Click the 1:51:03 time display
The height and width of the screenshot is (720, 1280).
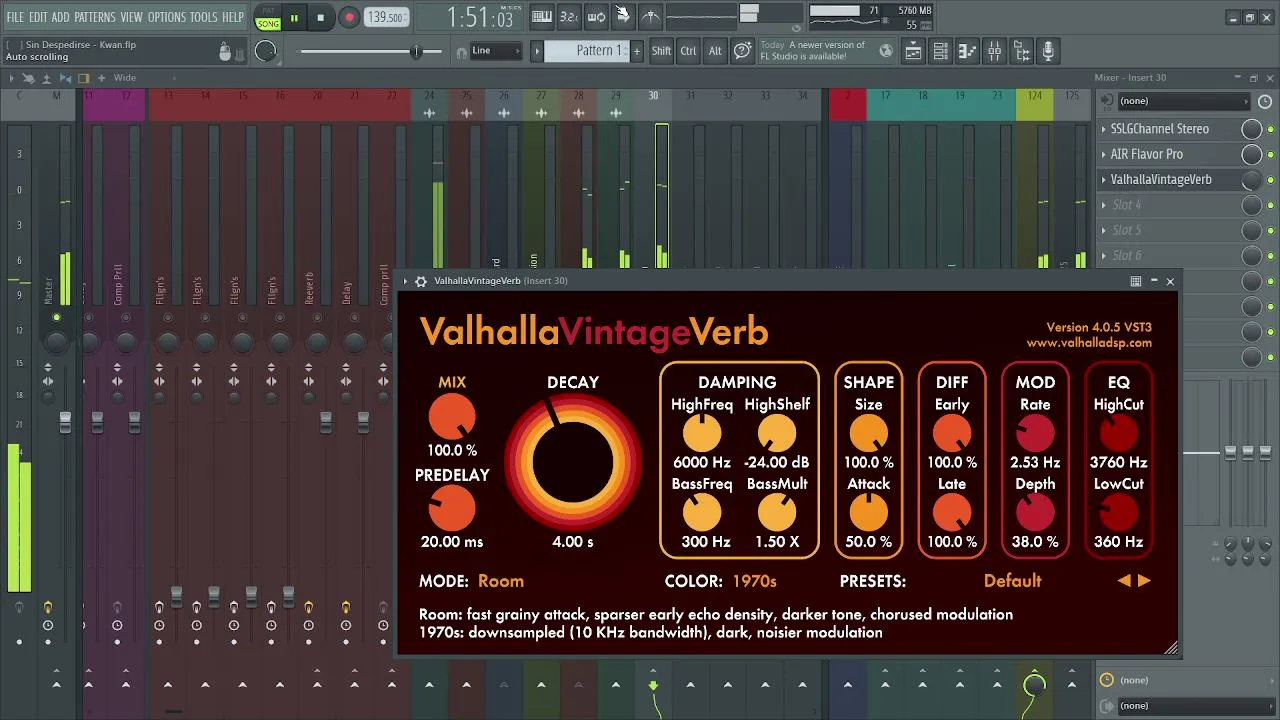[480, 17]
